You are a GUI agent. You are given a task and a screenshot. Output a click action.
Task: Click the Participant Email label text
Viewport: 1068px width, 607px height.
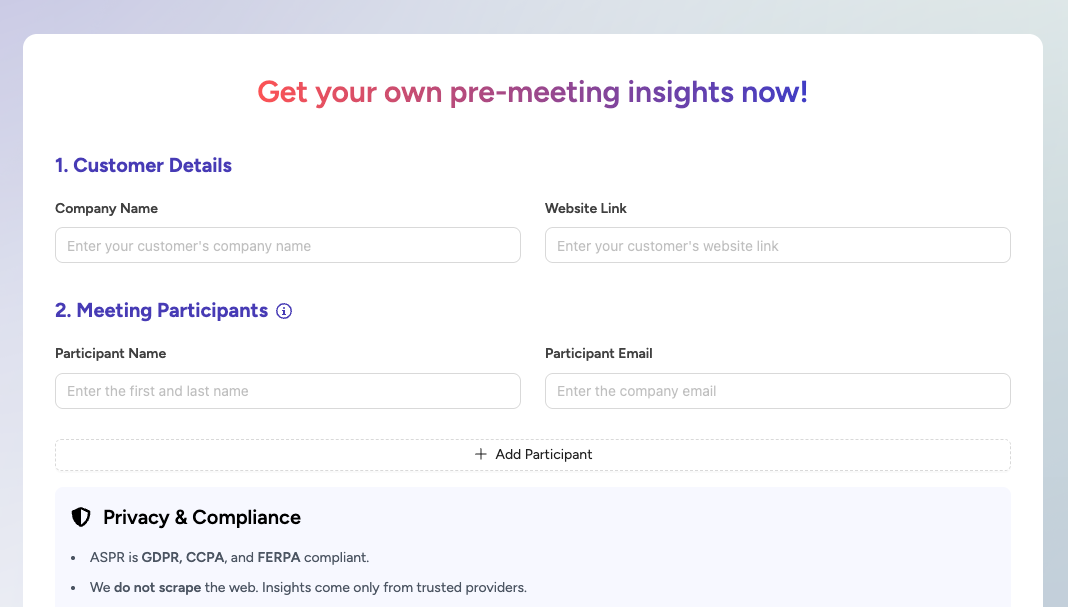[598, 354]
